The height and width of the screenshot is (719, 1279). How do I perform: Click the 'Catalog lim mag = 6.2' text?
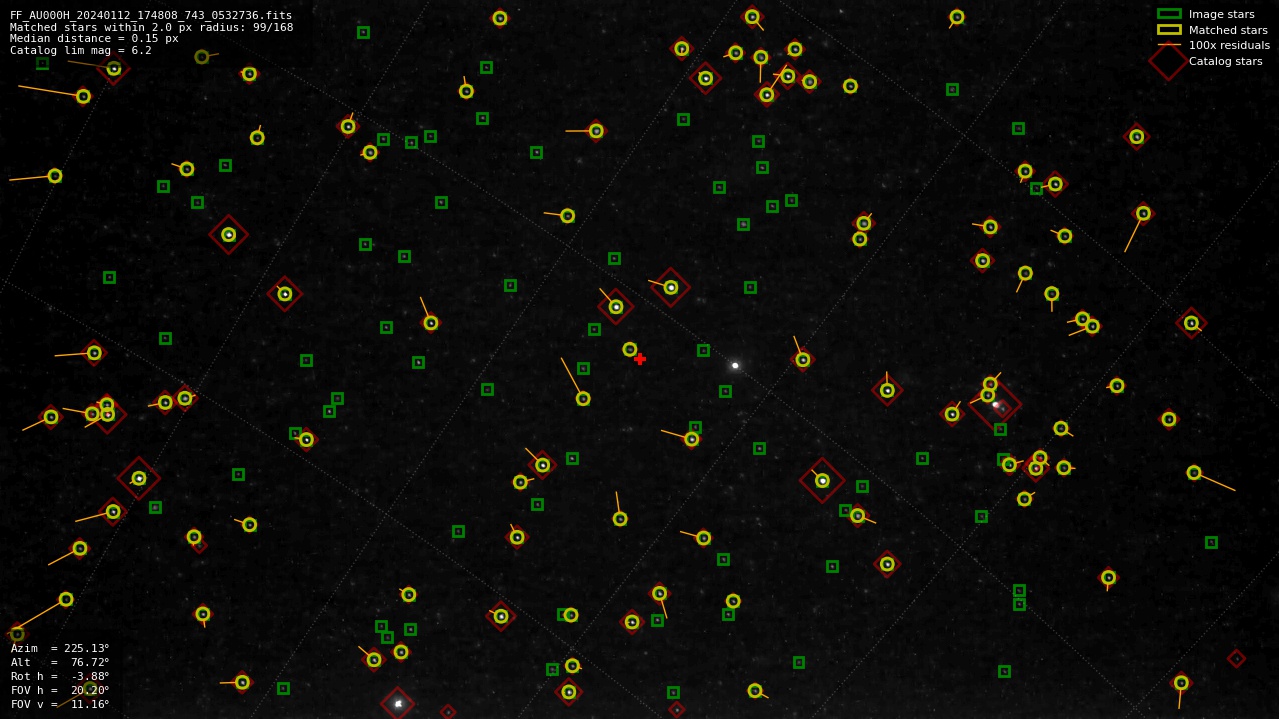(x=81, y=50)
